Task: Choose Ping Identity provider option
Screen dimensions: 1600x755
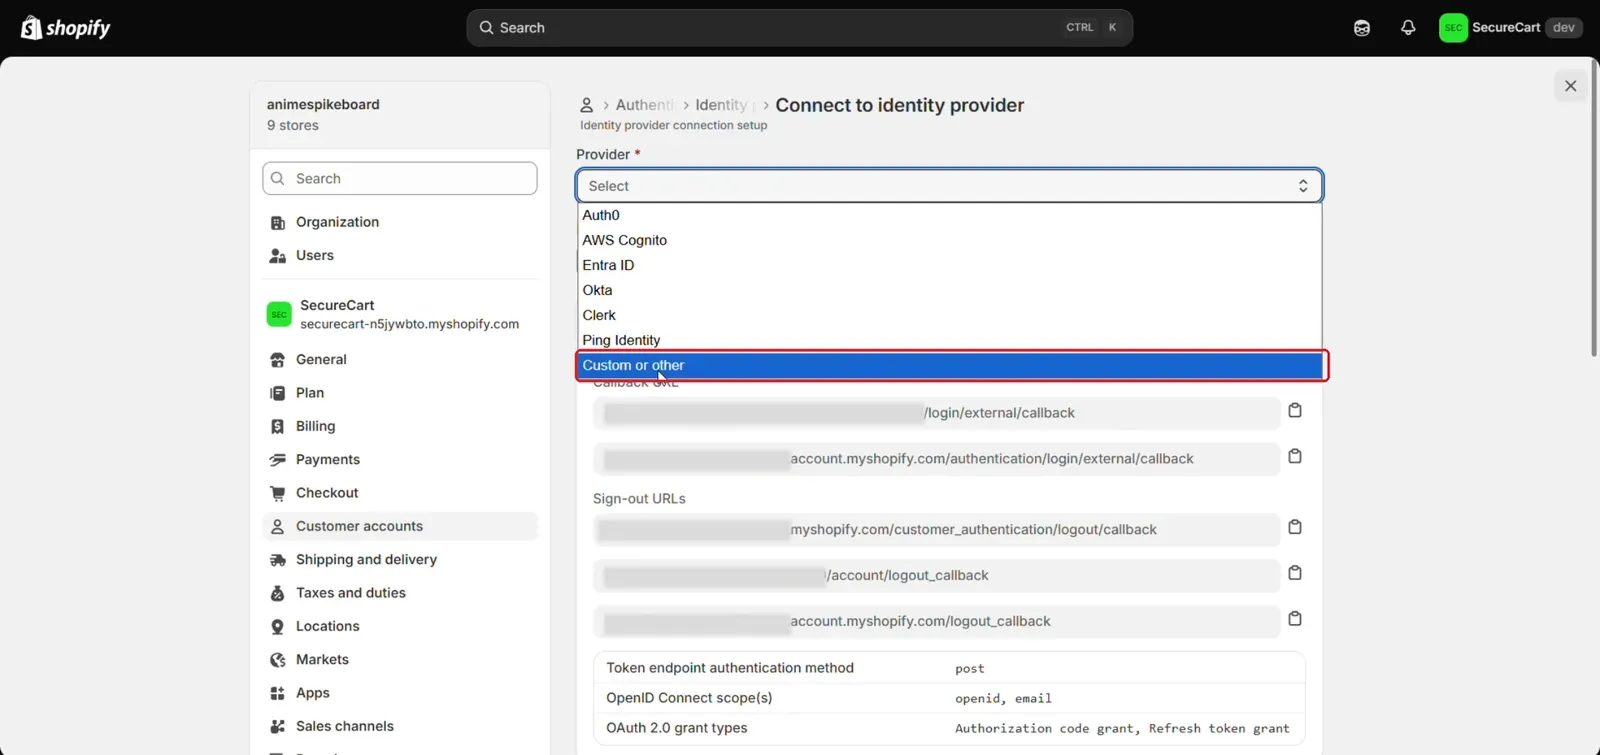Action: click(949, 340)
